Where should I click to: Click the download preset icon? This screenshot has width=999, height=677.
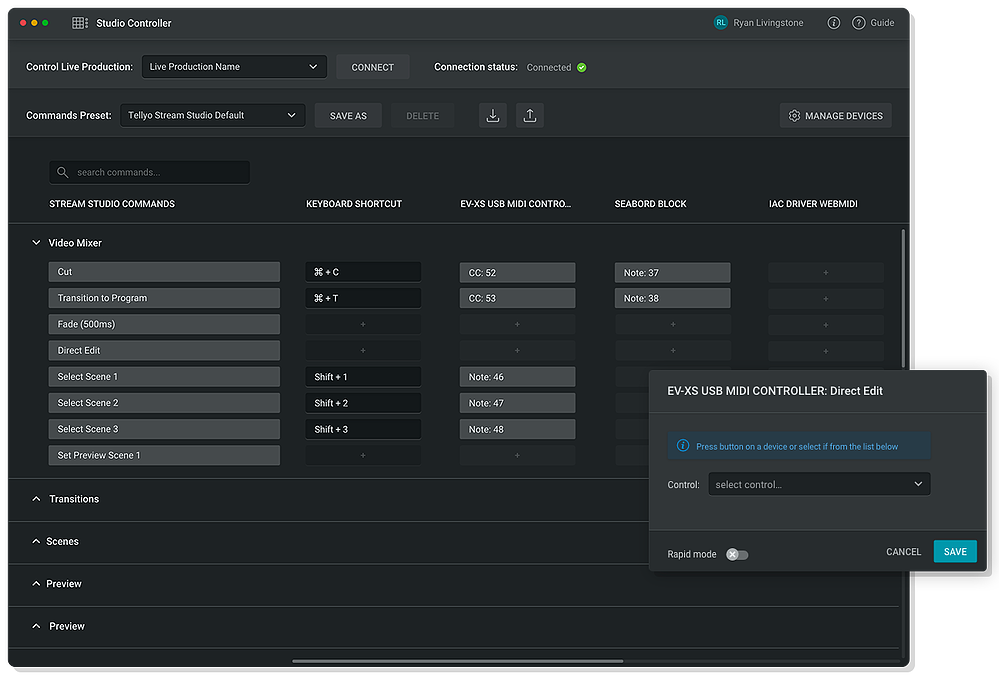(x=492, y=115)
